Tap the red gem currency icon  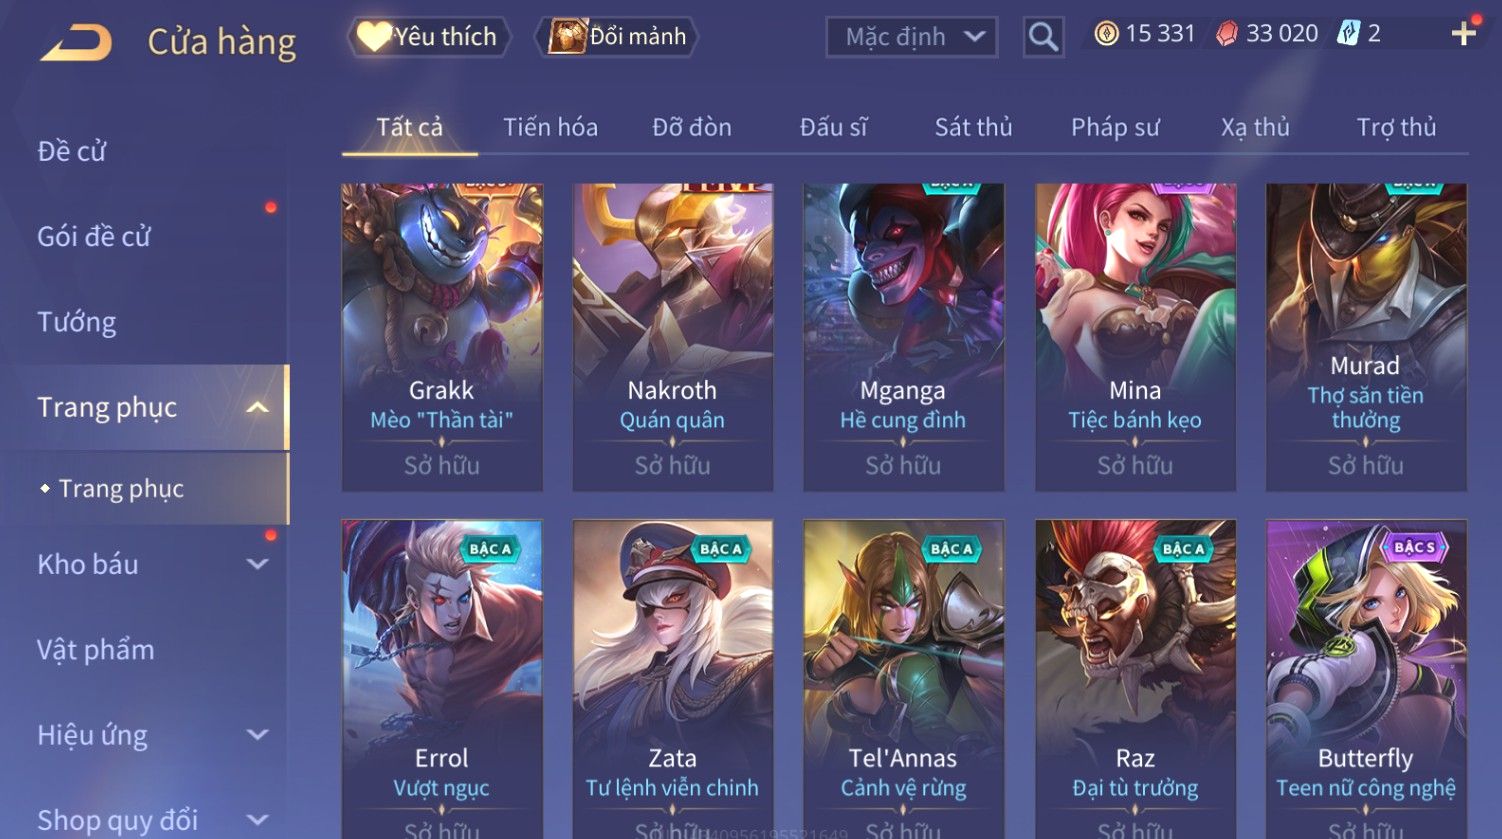click(1226, 34)
